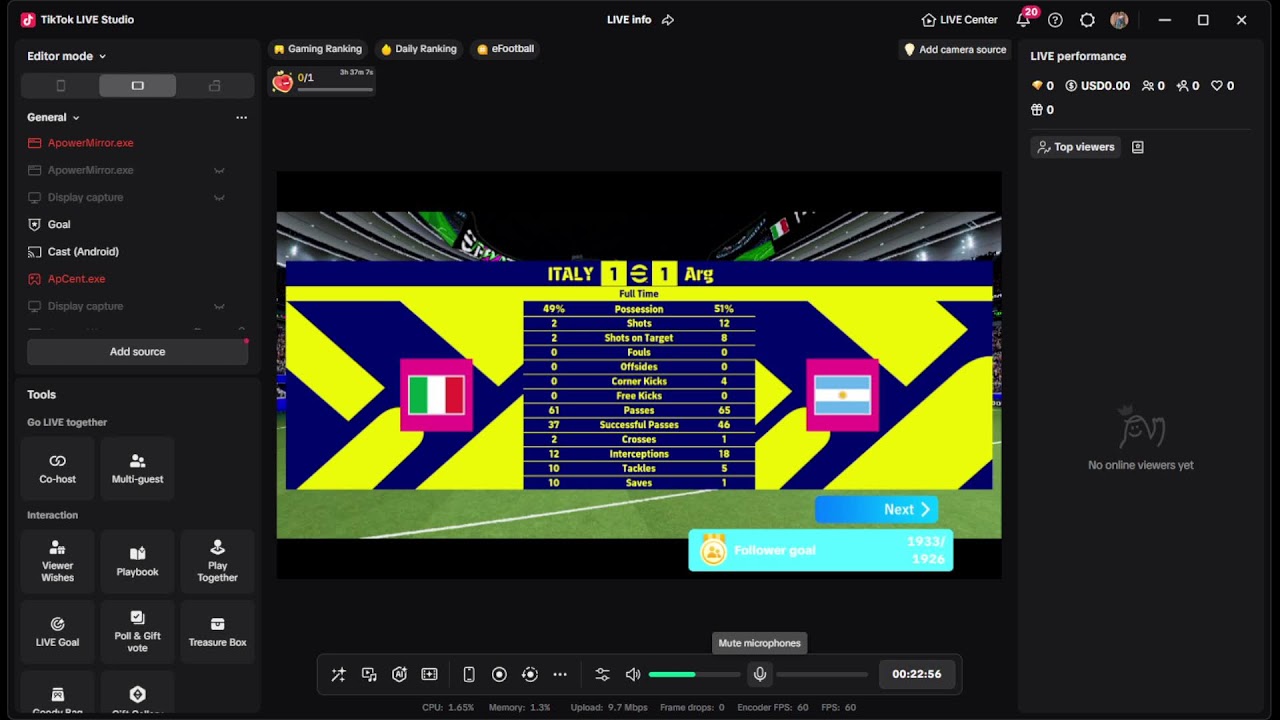
Task: Open General scene more options menu
Action: coord(241,117)
